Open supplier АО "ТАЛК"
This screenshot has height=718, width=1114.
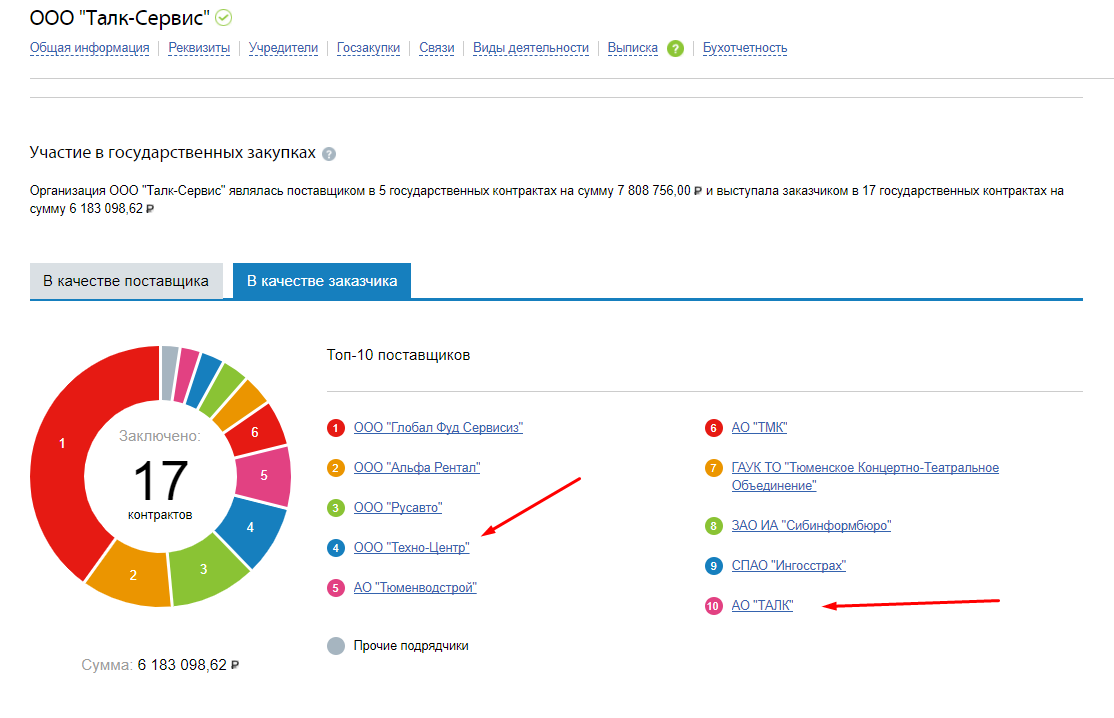point(762,605)
